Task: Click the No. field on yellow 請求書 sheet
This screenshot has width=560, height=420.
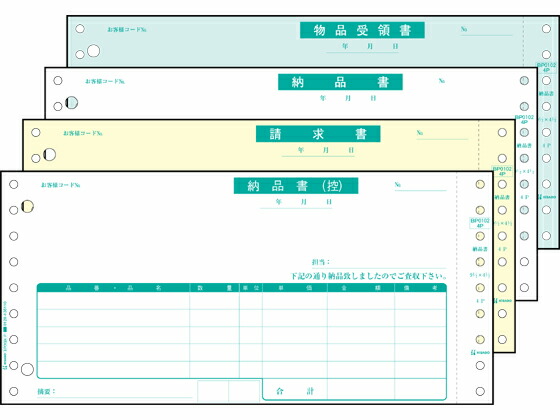Action: 442,134
